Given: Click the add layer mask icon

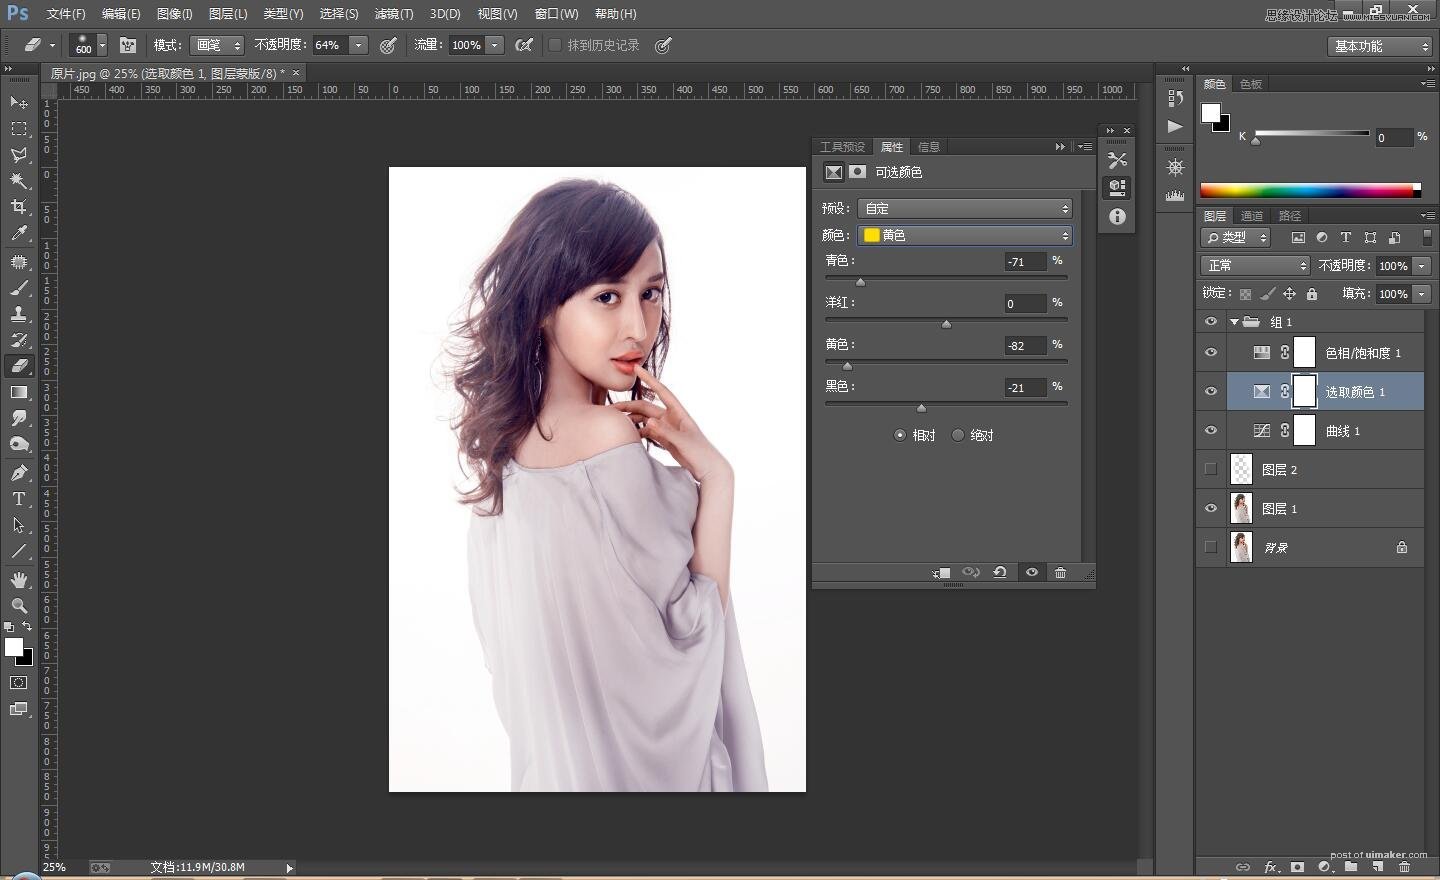Looking at the screenshot, I should click(x=1297, y=867).
